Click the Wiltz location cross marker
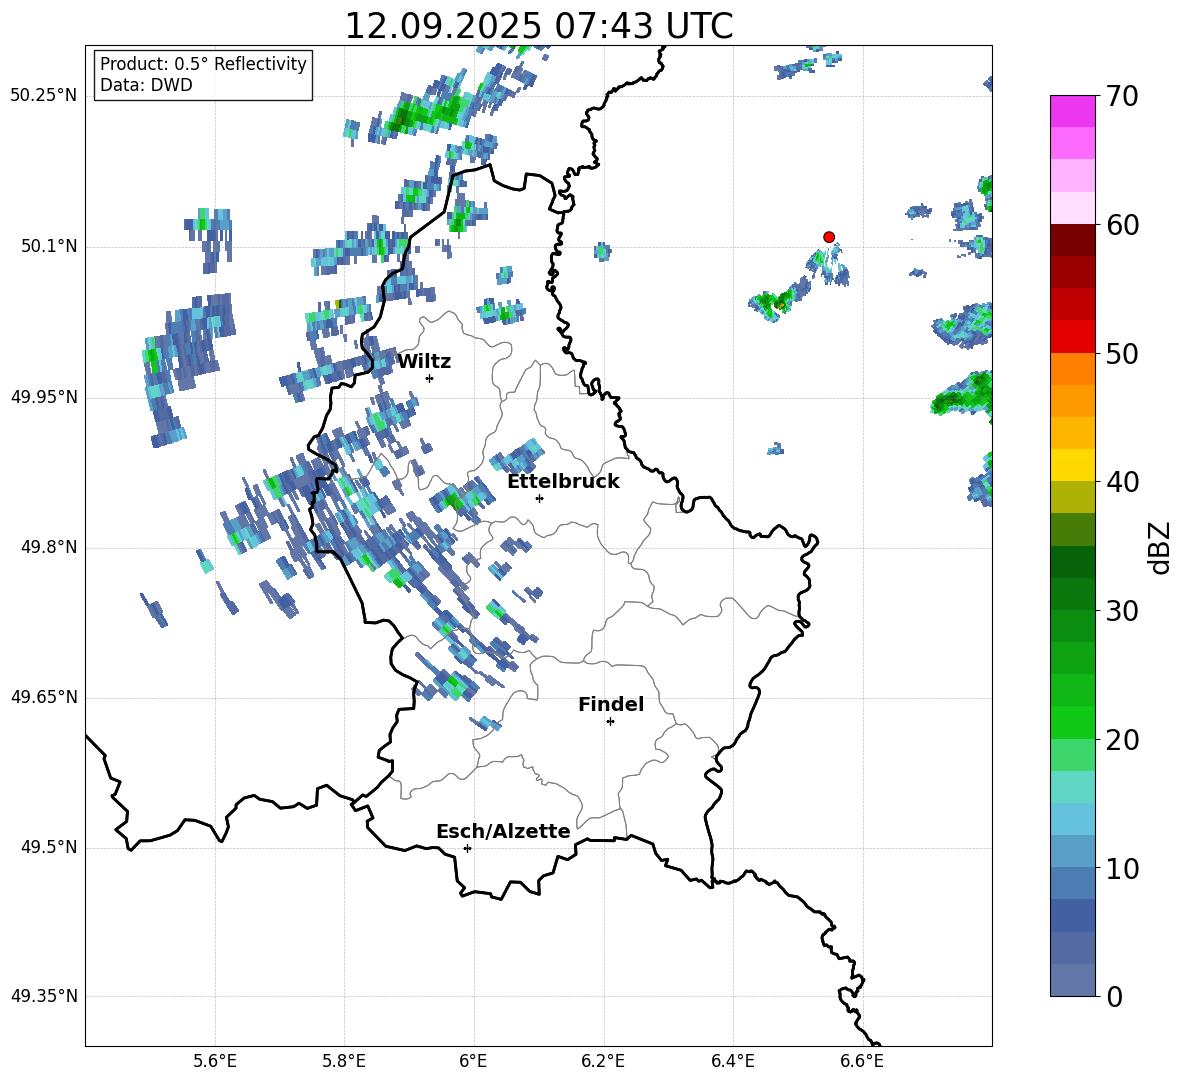Viewport: 1184px width, 1081px height. click(x=430, y=378)
